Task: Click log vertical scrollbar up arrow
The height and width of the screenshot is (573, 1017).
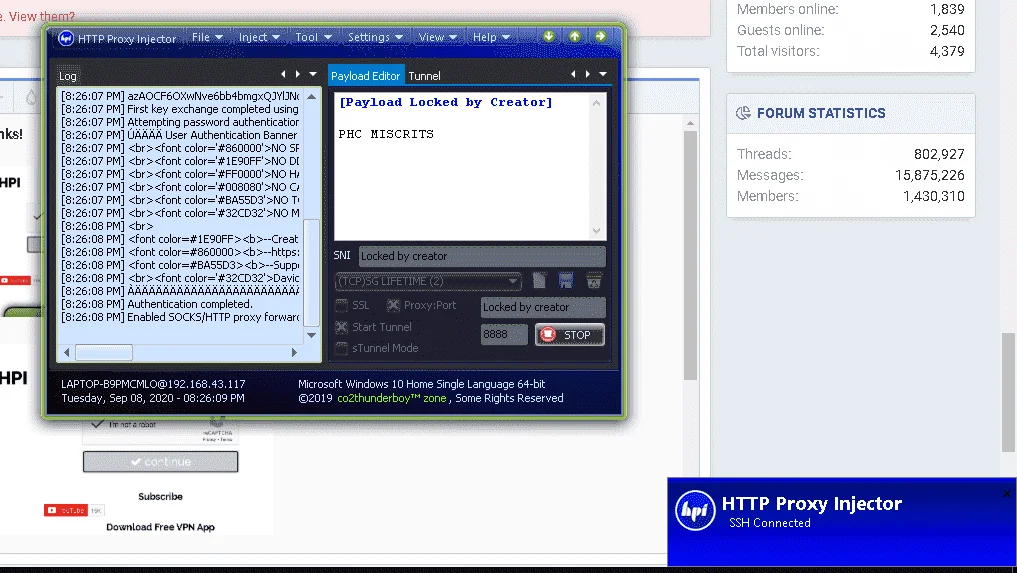Action: [311, 97]
